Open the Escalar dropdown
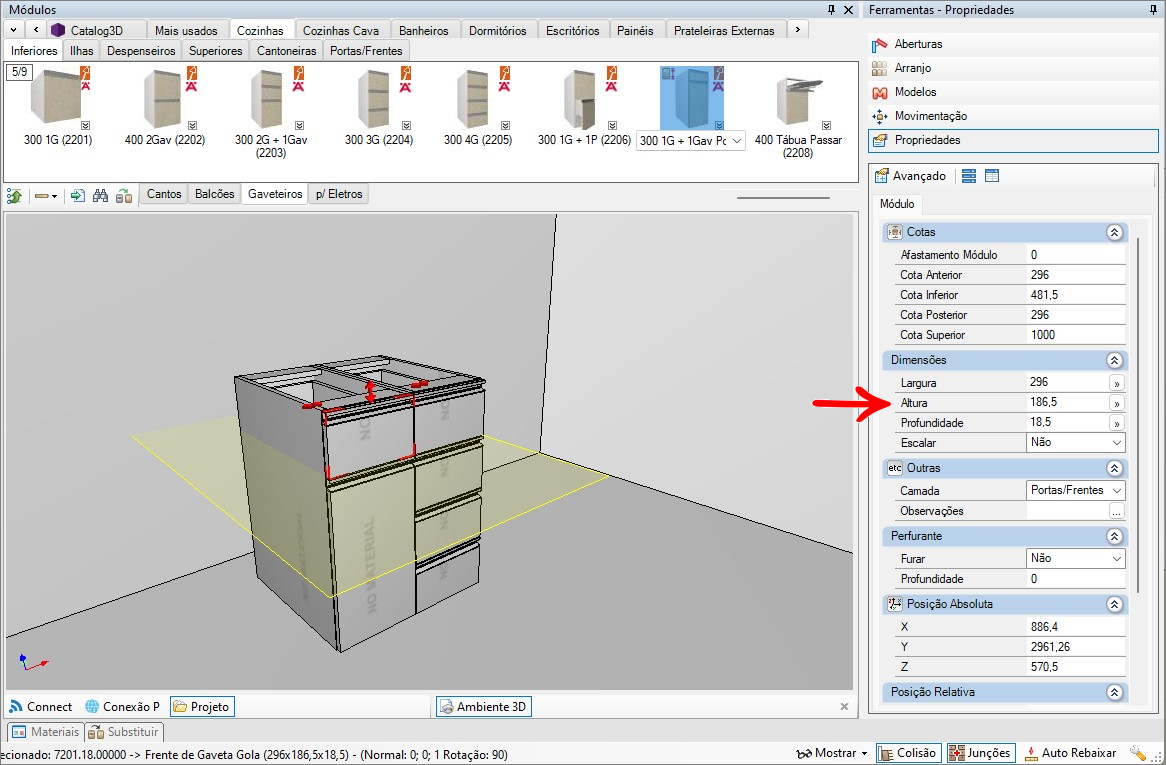The image size is (1166, 765). (x=1075, y=442)
